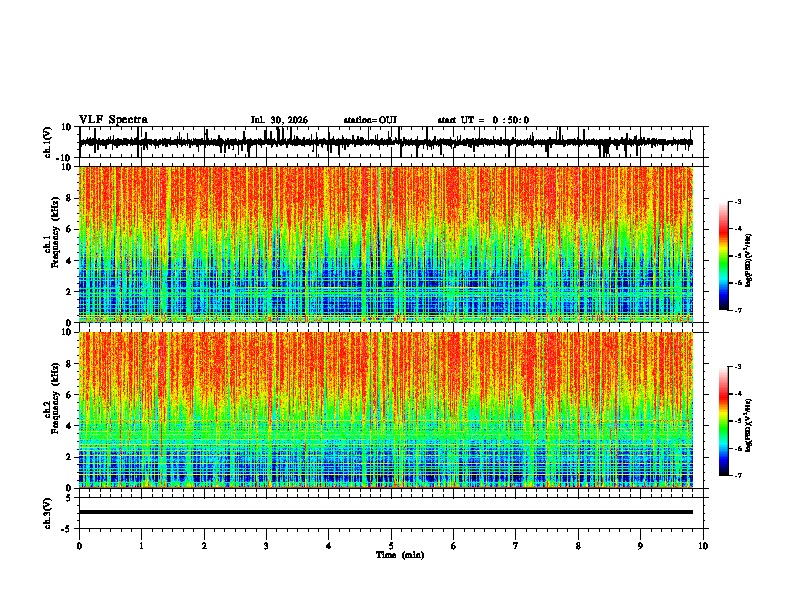Viewport: 792px width, 612px height.
Task: Click the "-7" label on ch.2 color scale
Action: coord(738,475)
